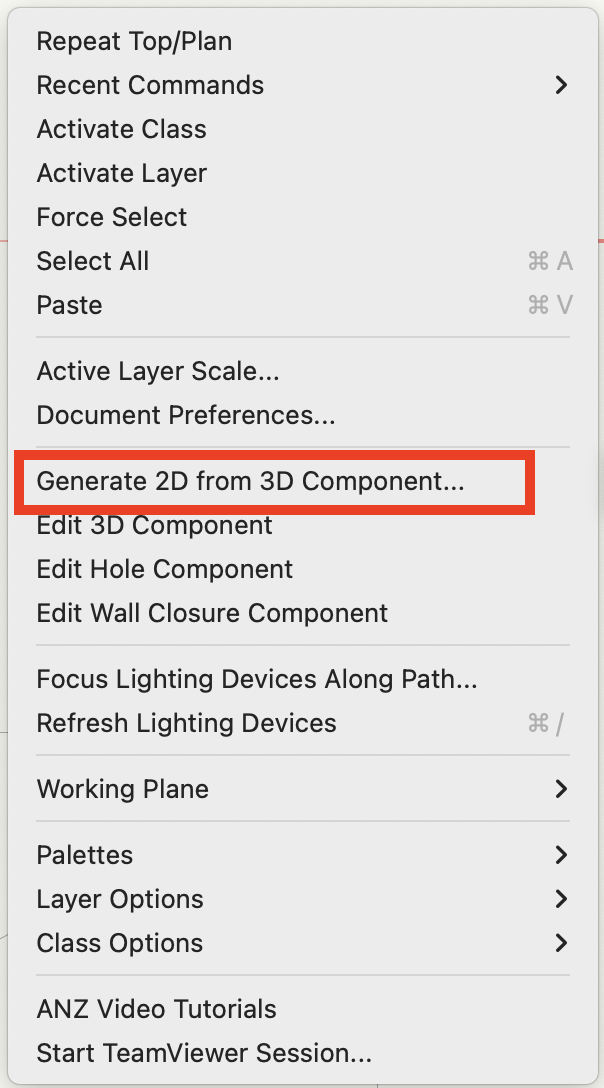Launch ANZ Video Tutorials
Viewport: 604px width, 1088px height.
156,1009
